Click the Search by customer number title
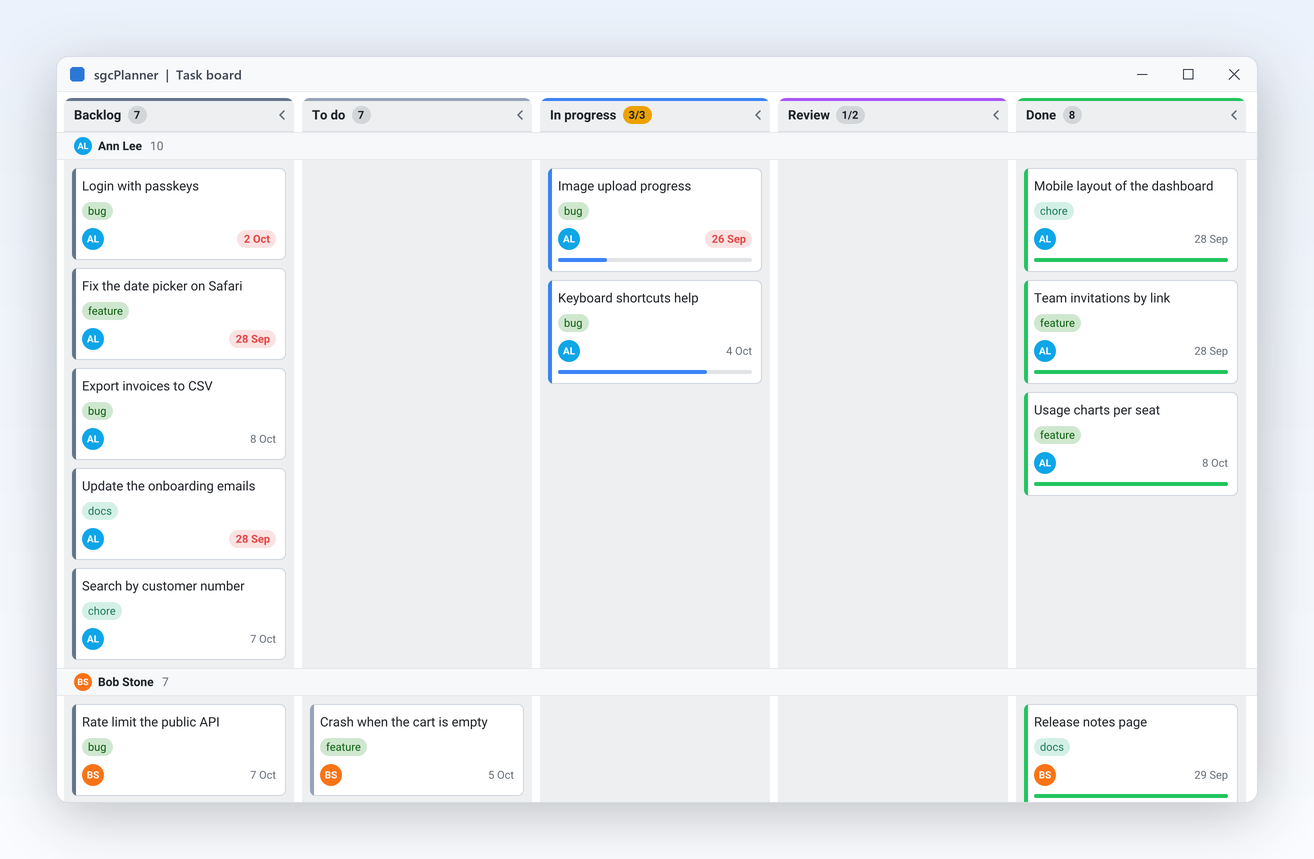Image resolution: width=1314 pixels, height=859 pixels. pos(163,586)
